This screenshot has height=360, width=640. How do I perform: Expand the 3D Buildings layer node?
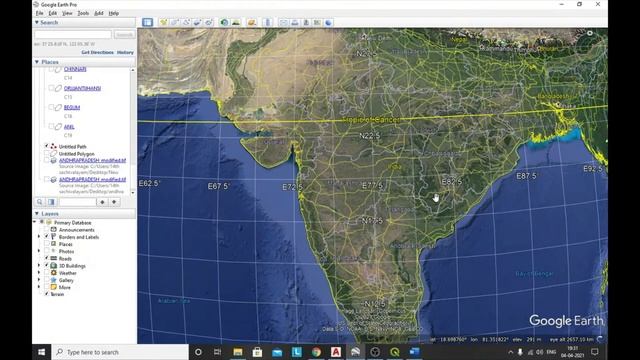(x=40, y=266)
